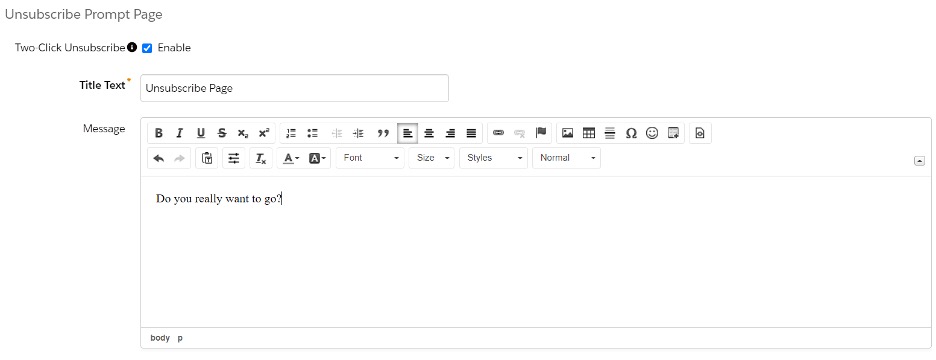Click the 'Unsubscribe Prompt Page' heading
The height and width of the screenshot is (360, 936).
[84, 15]
